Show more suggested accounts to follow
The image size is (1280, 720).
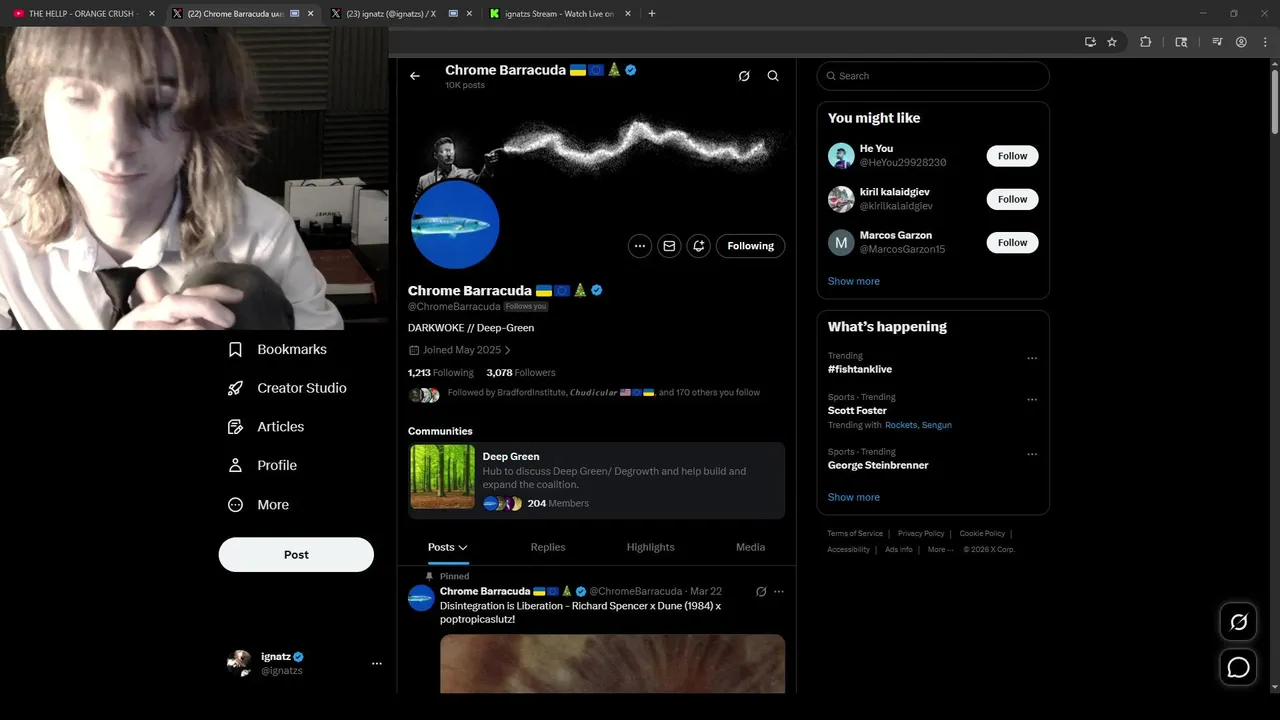coord(854,281)
